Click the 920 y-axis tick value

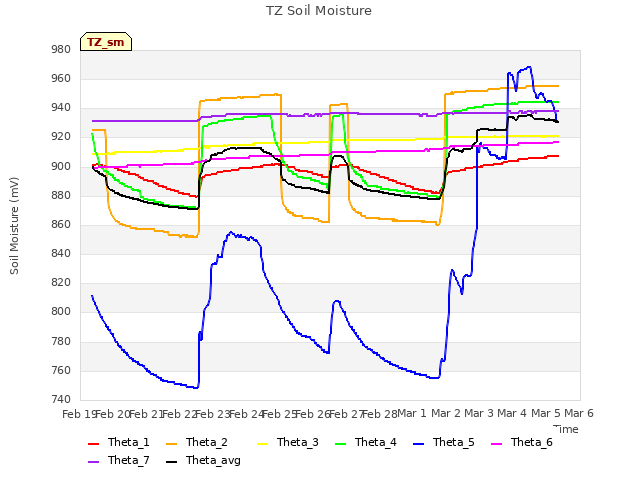61,137
